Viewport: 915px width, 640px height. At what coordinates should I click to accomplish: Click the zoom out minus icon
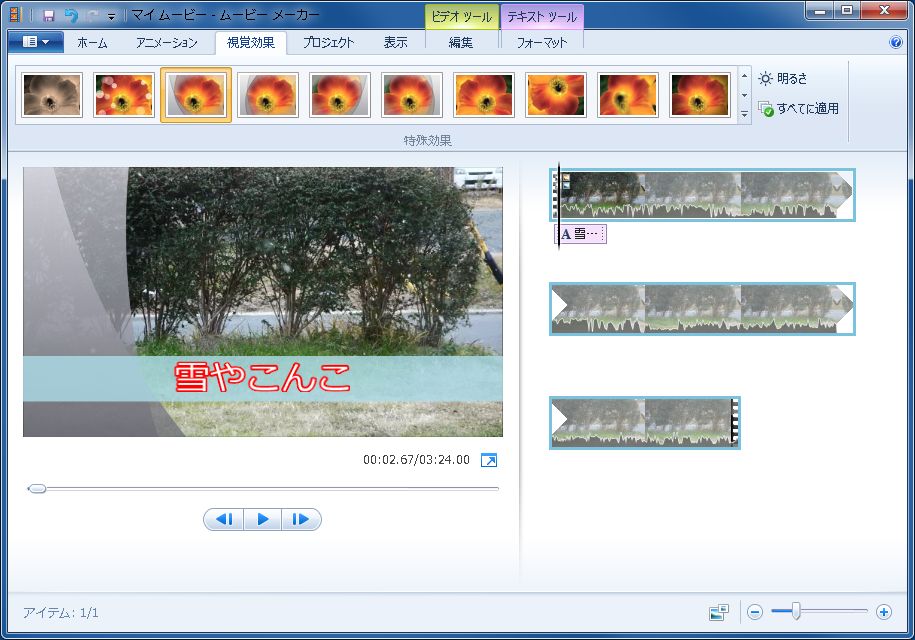tap(755, 611)
